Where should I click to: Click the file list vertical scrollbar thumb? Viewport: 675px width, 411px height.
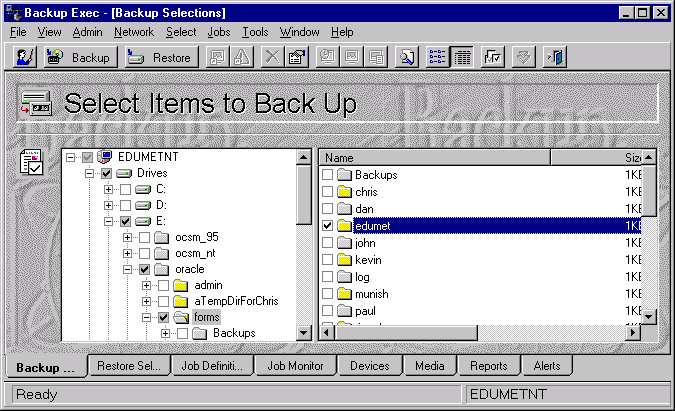click(x=649, y=191)
